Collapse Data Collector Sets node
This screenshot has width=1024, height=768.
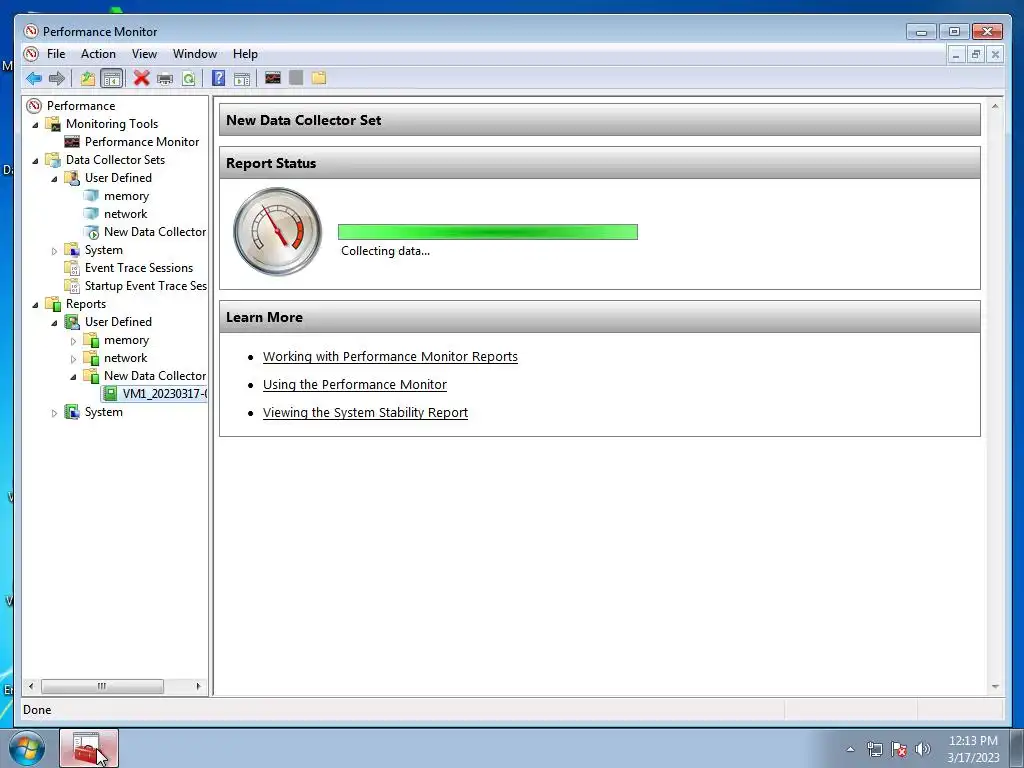(35, 160)
